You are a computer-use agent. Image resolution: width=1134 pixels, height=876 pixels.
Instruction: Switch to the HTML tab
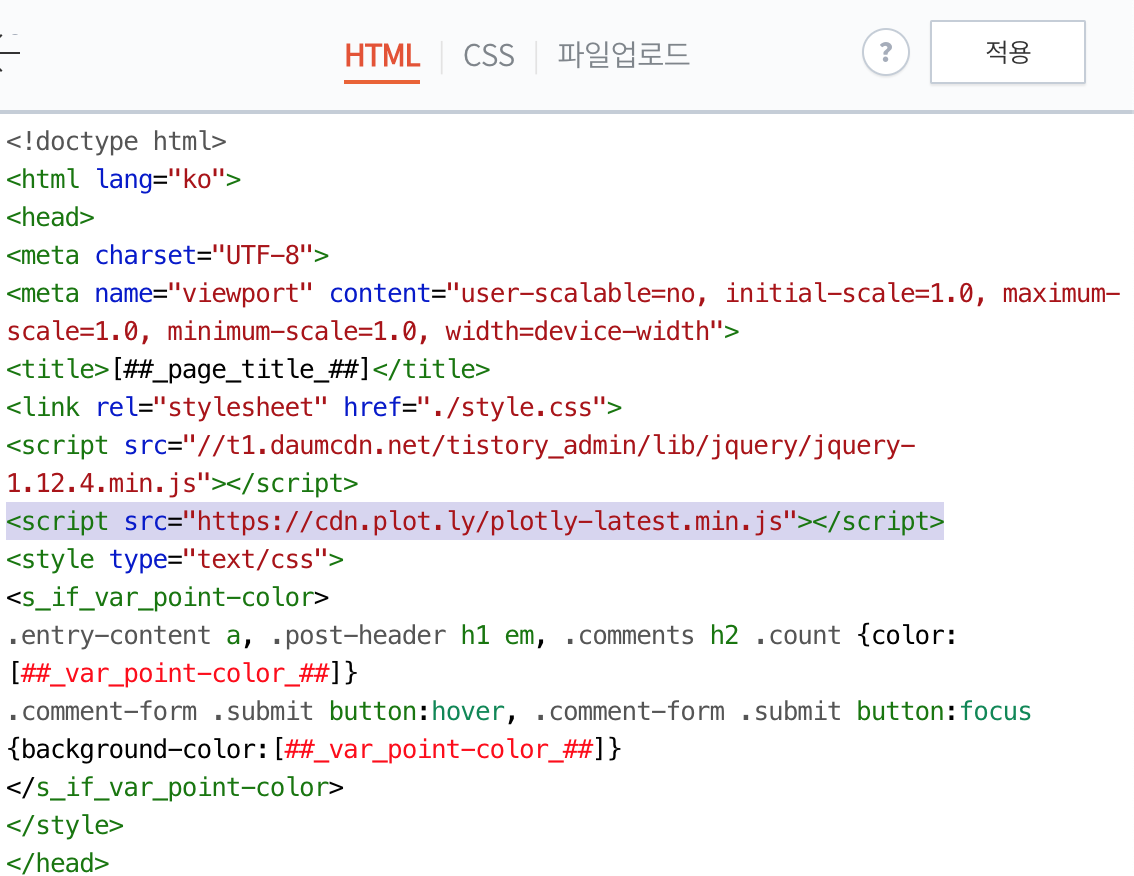(x=382, y=56)
